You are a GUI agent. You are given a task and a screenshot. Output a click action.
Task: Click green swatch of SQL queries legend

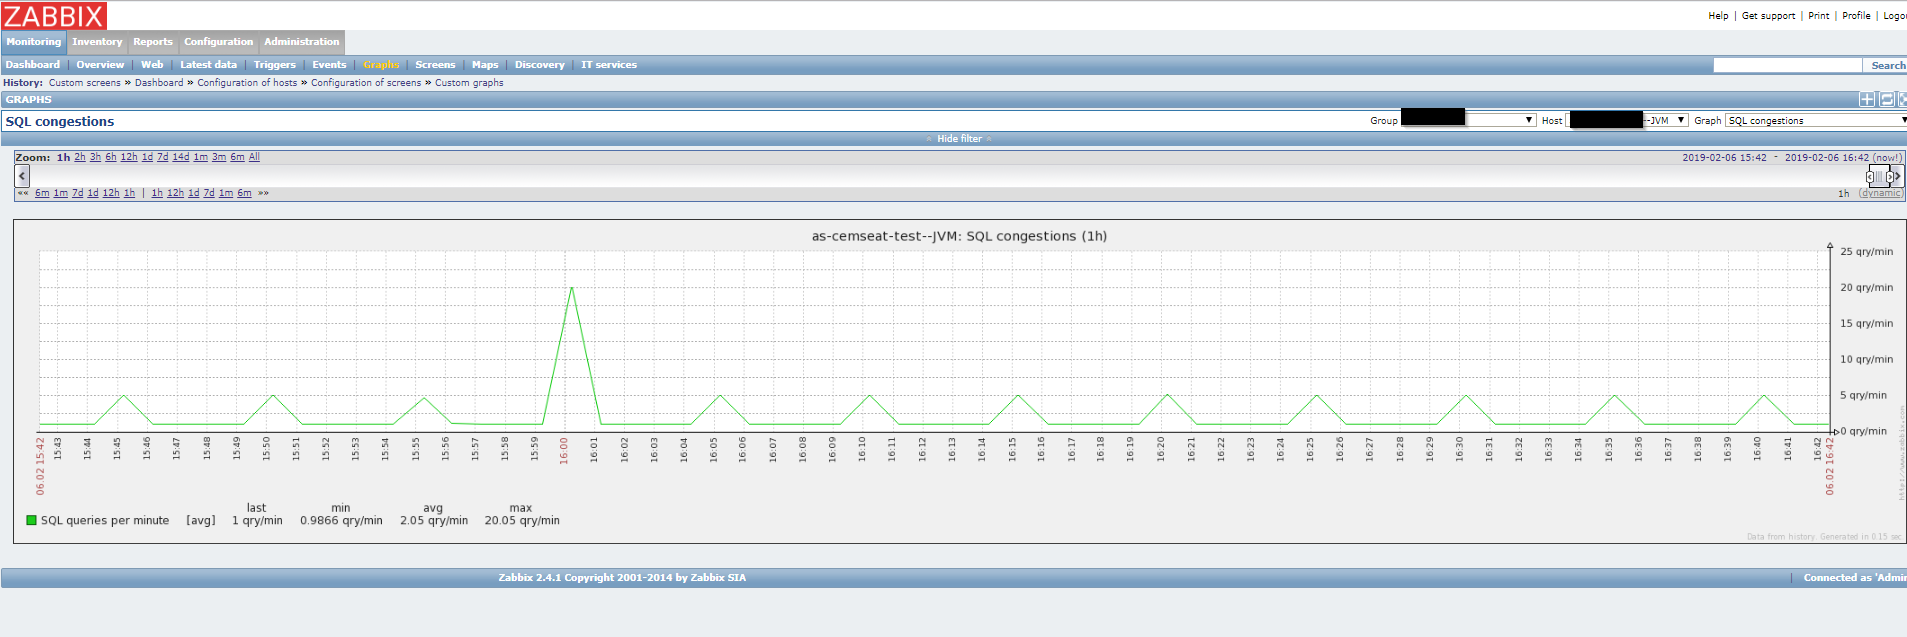31,520
